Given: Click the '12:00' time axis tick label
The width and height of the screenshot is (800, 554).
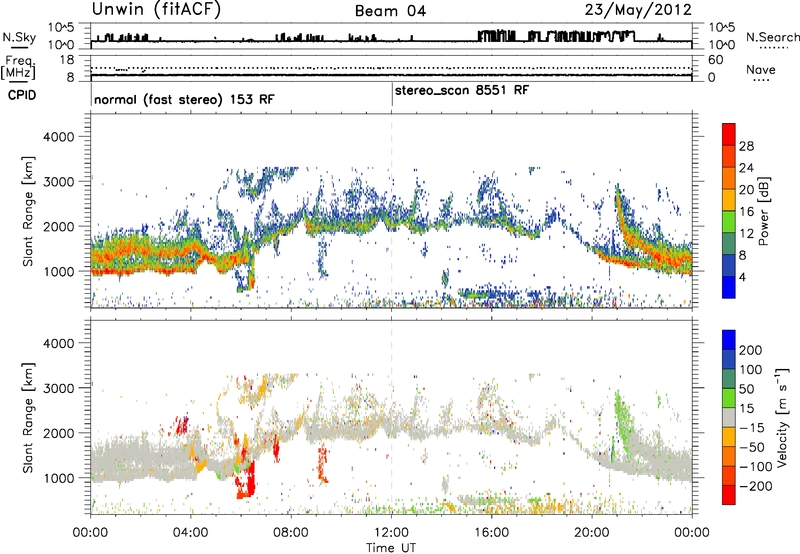Looking at the screenshot, I should 391,533.
